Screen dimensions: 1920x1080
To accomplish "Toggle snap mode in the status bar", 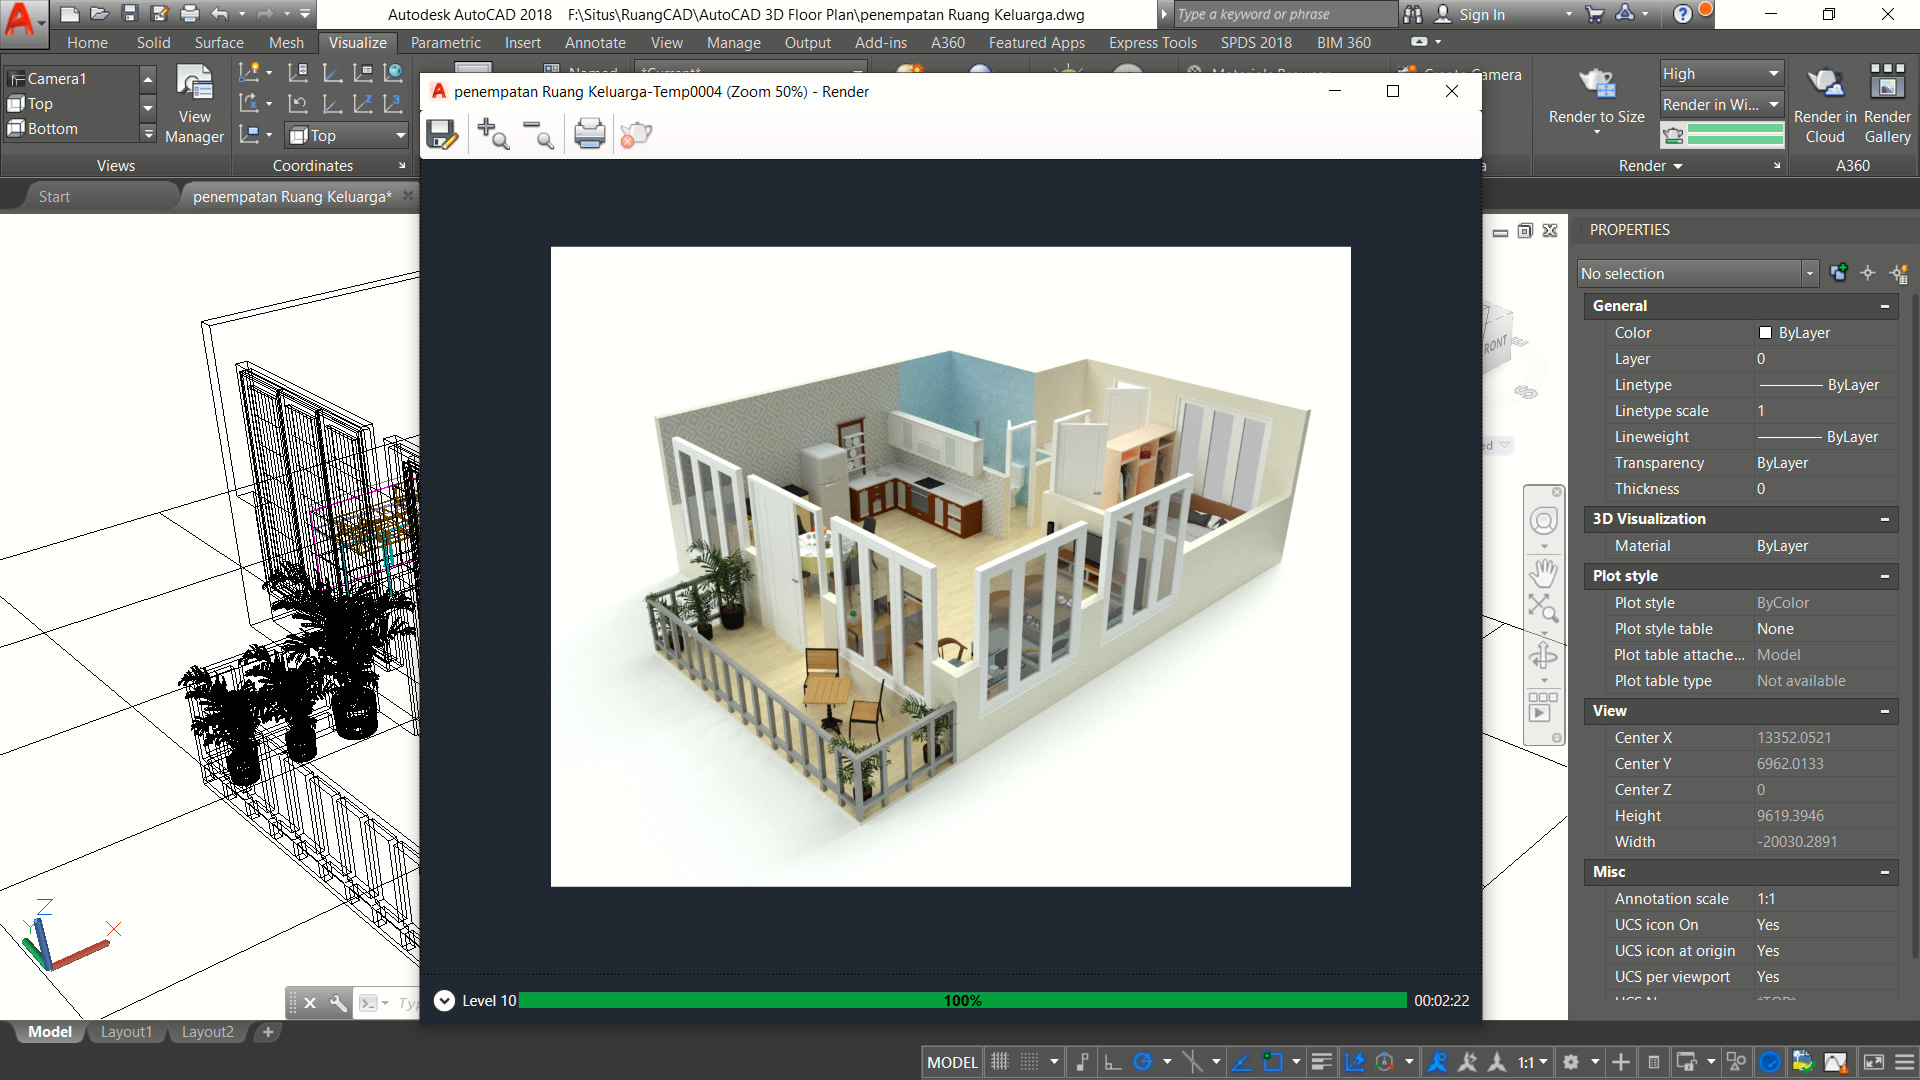I will pyautogui.click(x=1029, y=1062).
